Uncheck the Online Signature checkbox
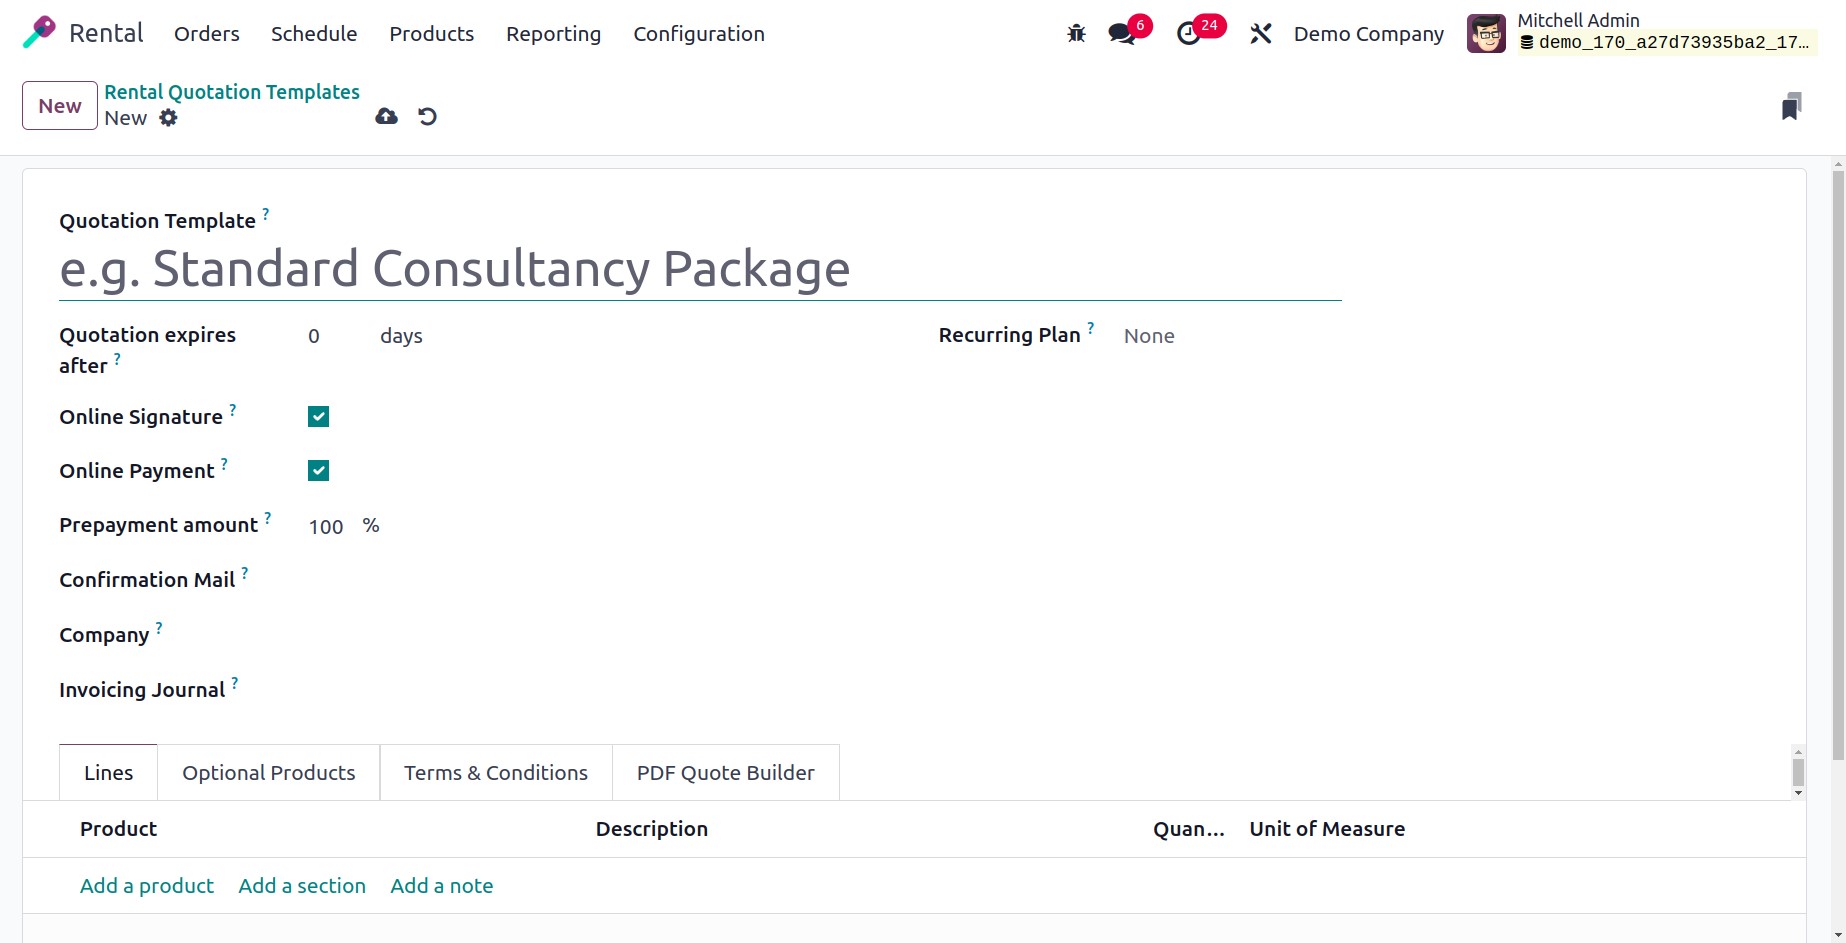1846x943 pixels. (318, 417)
